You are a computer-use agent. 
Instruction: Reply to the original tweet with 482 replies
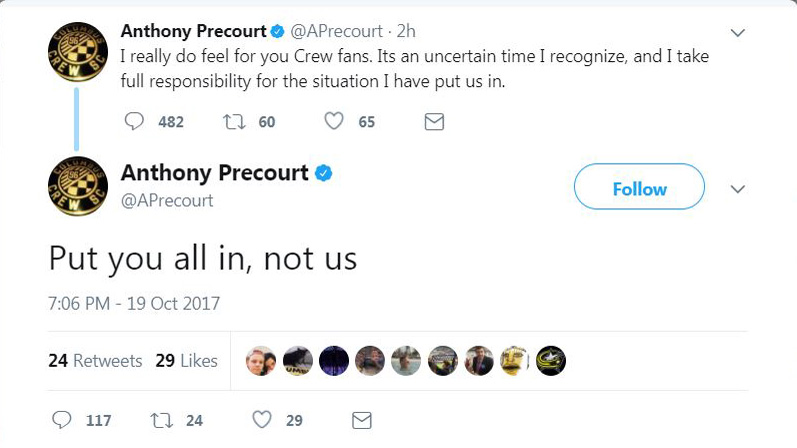click(135, 121)
